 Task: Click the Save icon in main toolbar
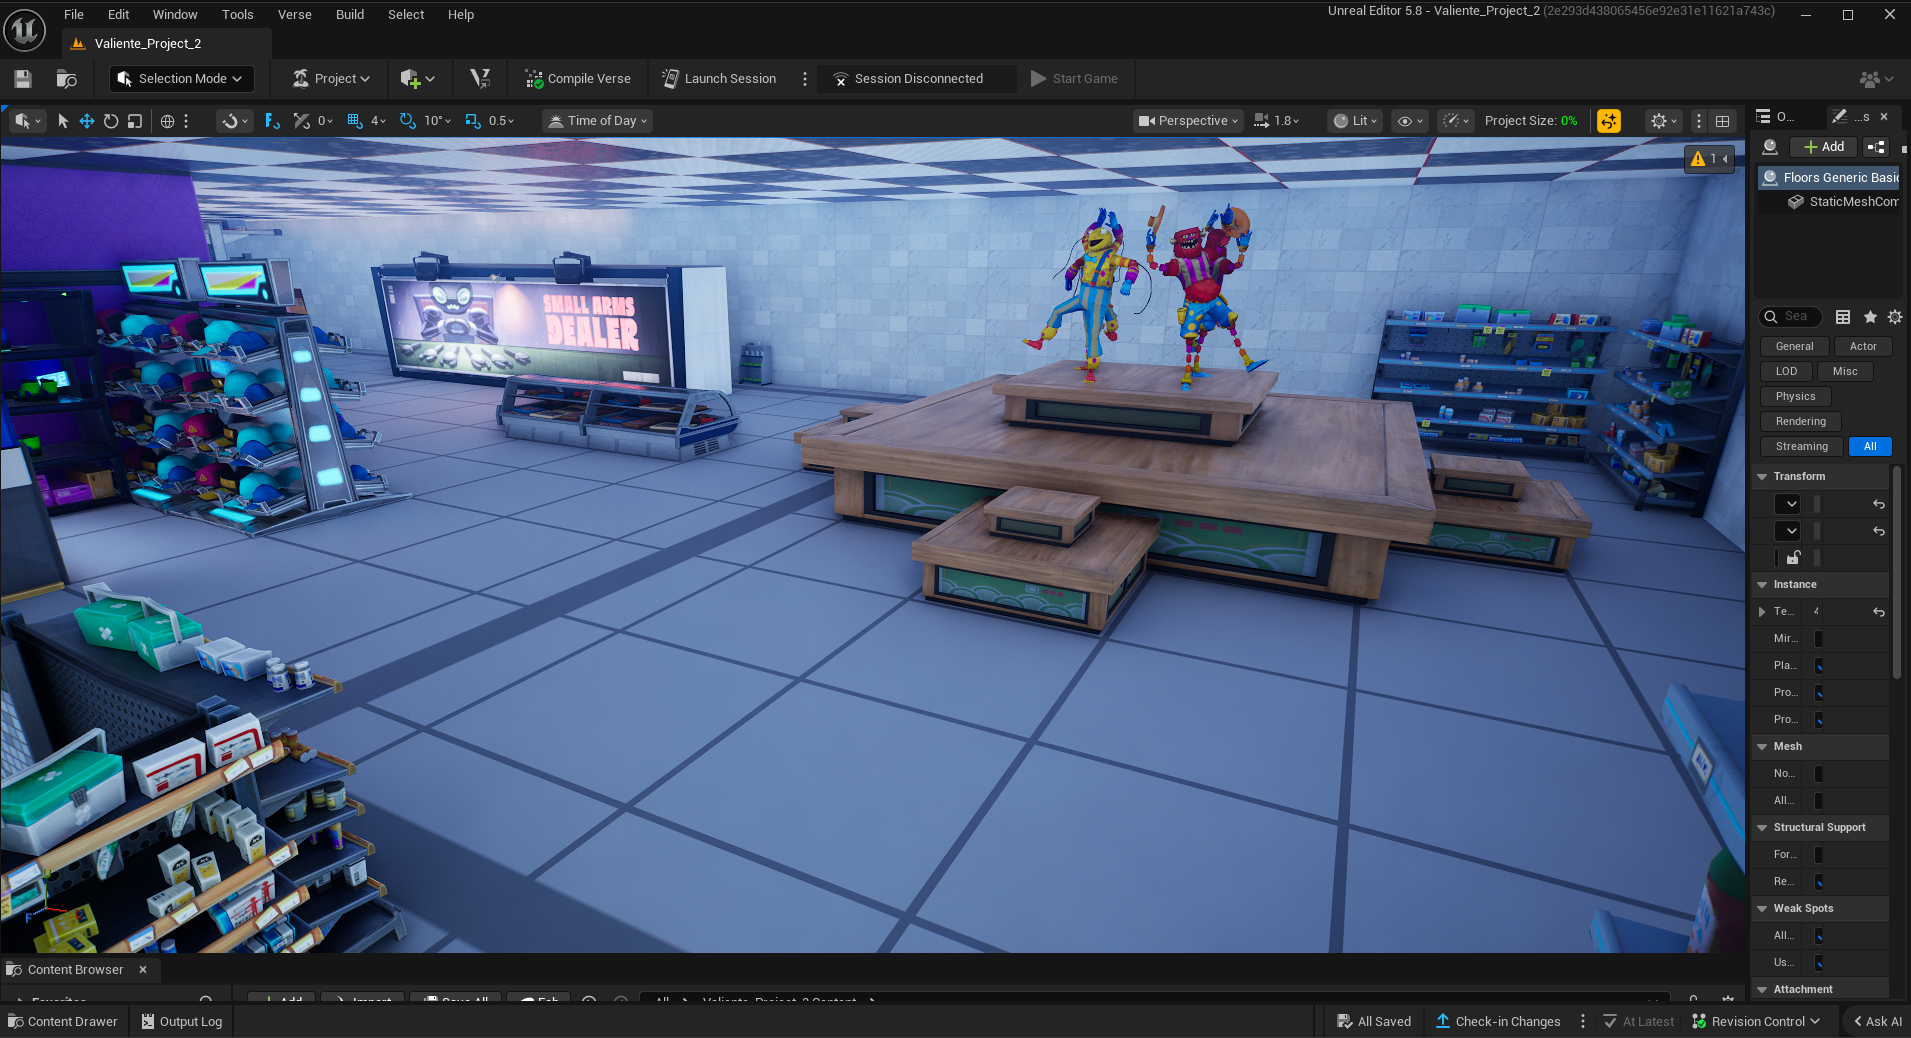coord(23,79)
